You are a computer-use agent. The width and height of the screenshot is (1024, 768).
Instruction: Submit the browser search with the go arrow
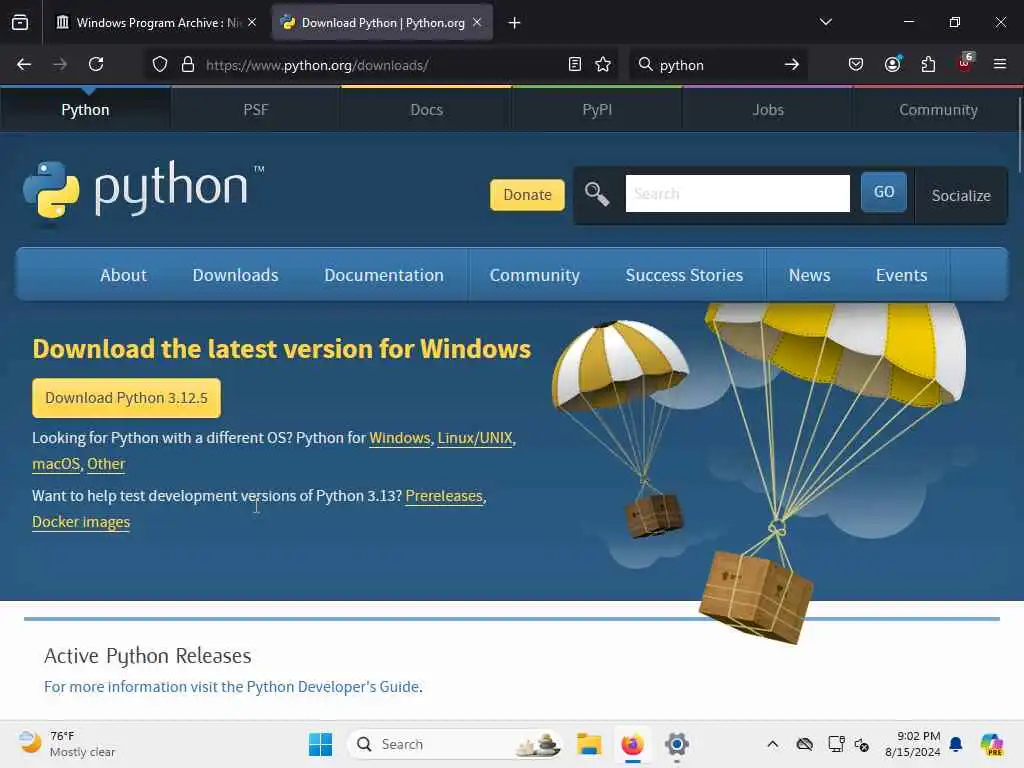[x=792, y=65]
